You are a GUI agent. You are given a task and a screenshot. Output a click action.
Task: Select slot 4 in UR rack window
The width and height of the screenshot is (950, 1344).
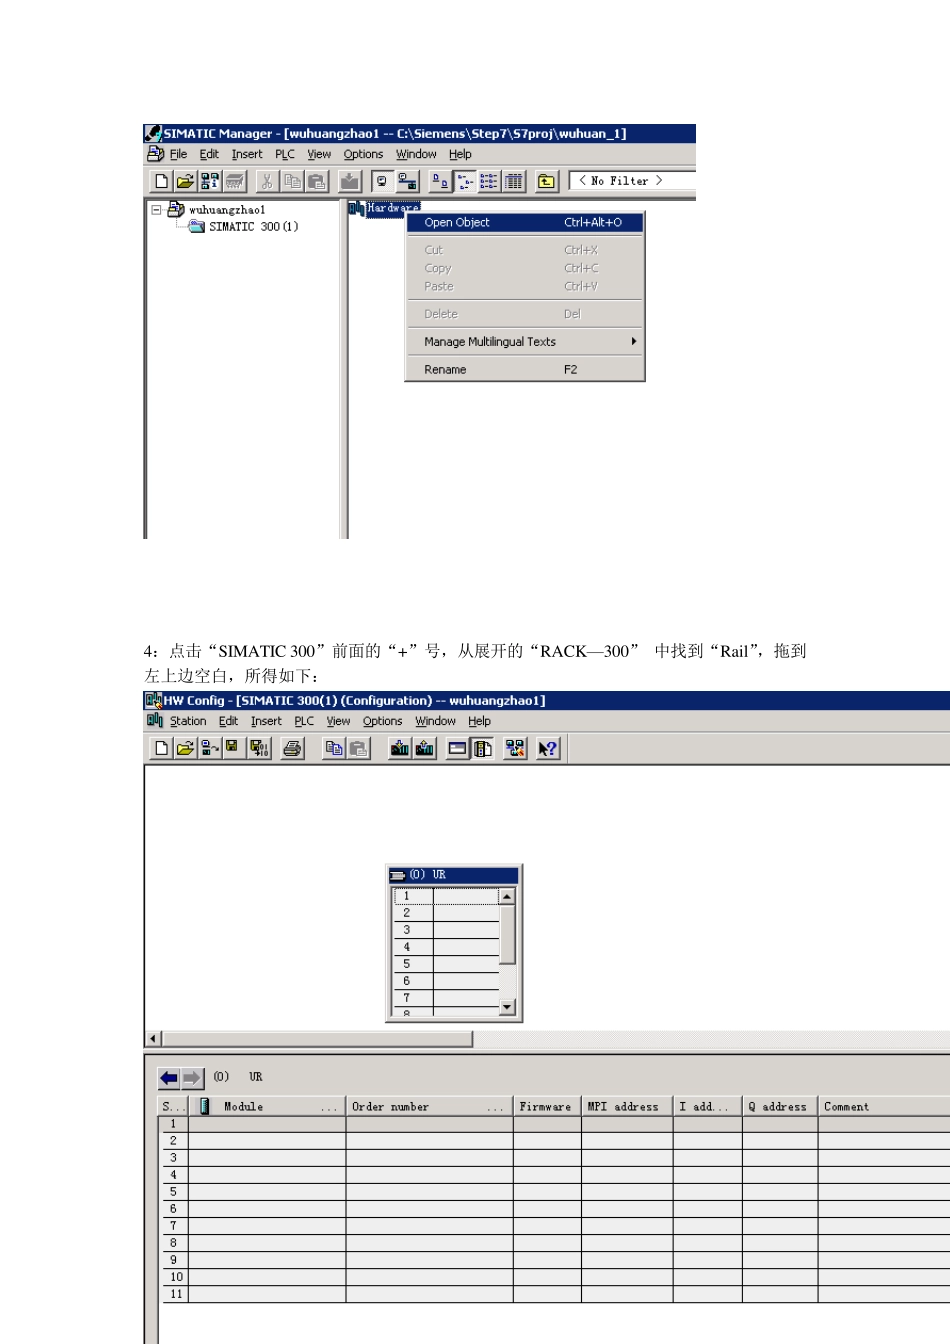point(446,947)
